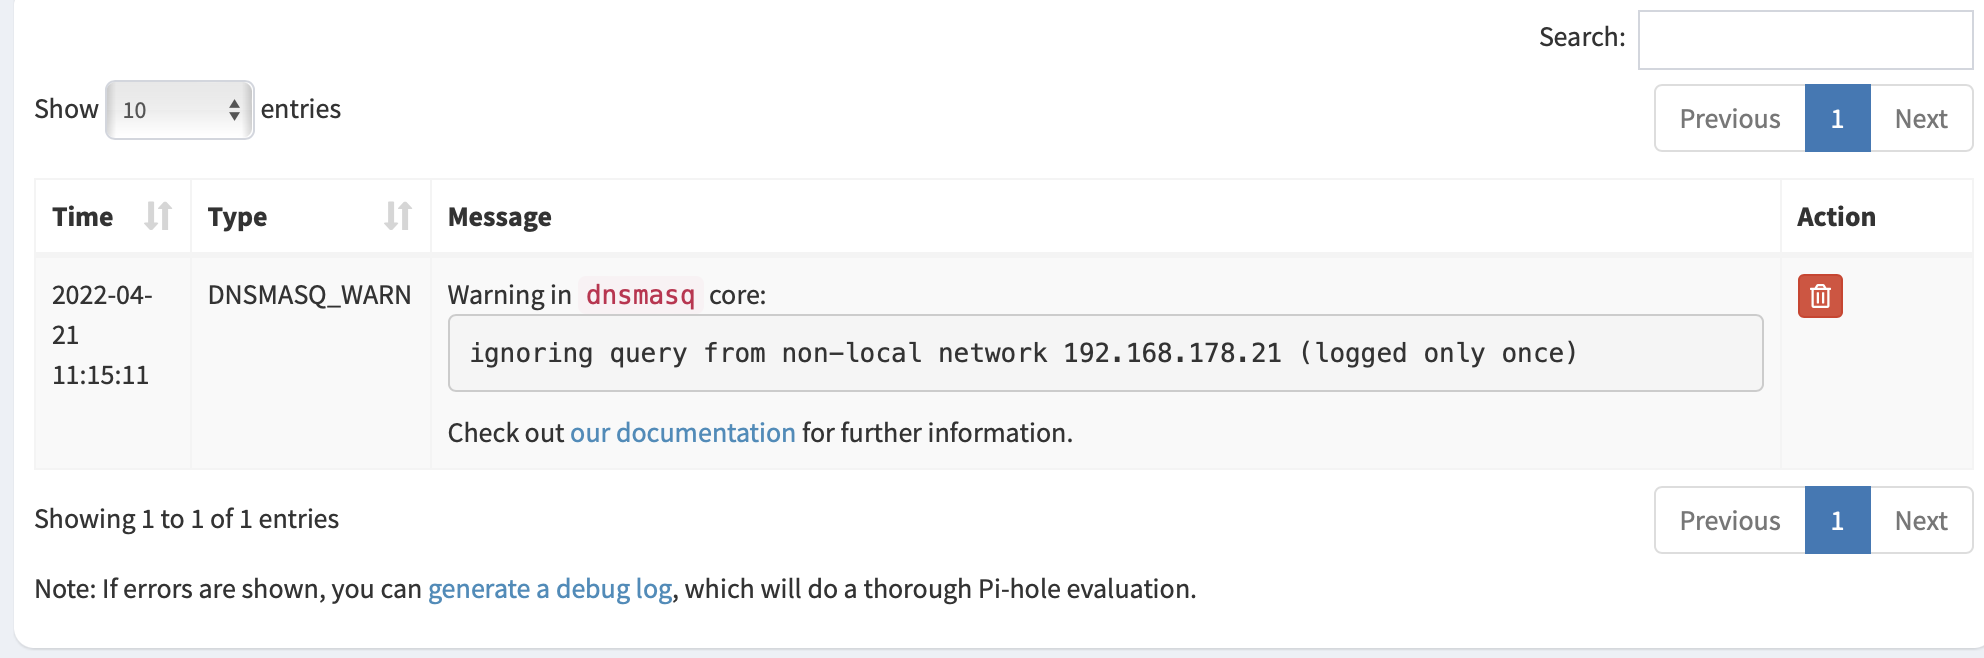Open the "our documentation" link
The image size is (1984, 658).
pos(682,433)
